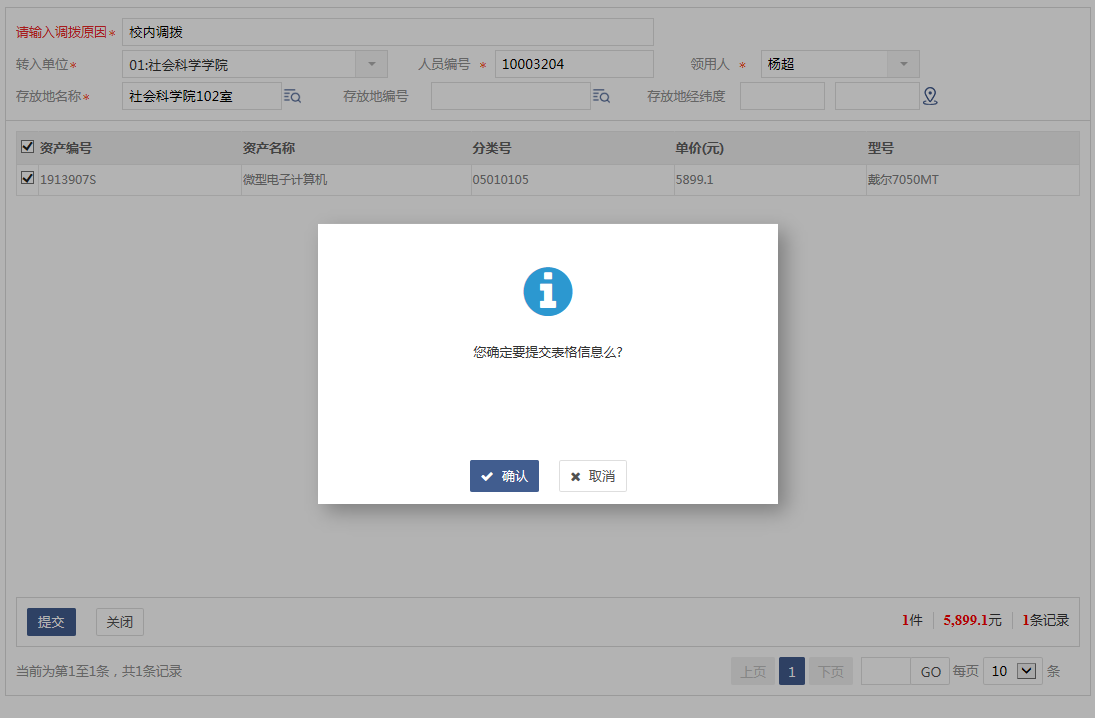
Task: Select the 转入单位 combo box 01:社会科学学院
Action: click(255, 64)
